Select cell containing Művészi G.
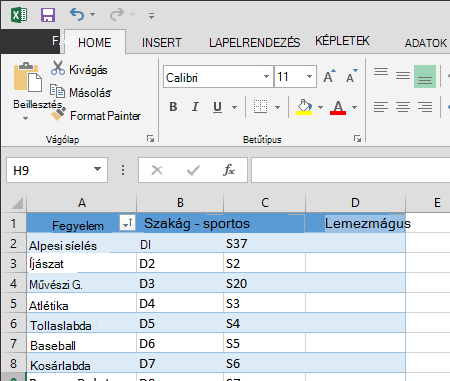 [82, 283]
